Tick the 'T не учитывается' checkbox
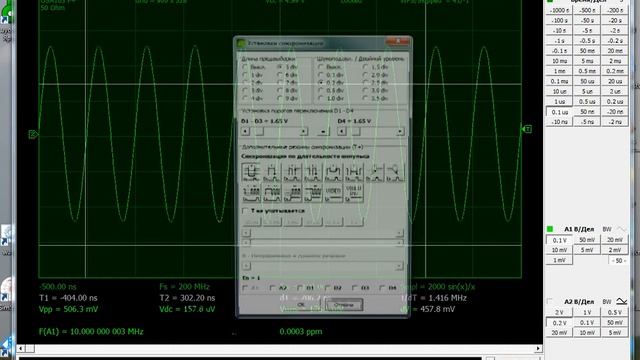Image resolution: width=640 pixels, height=360 pixels. pos(245,211)
